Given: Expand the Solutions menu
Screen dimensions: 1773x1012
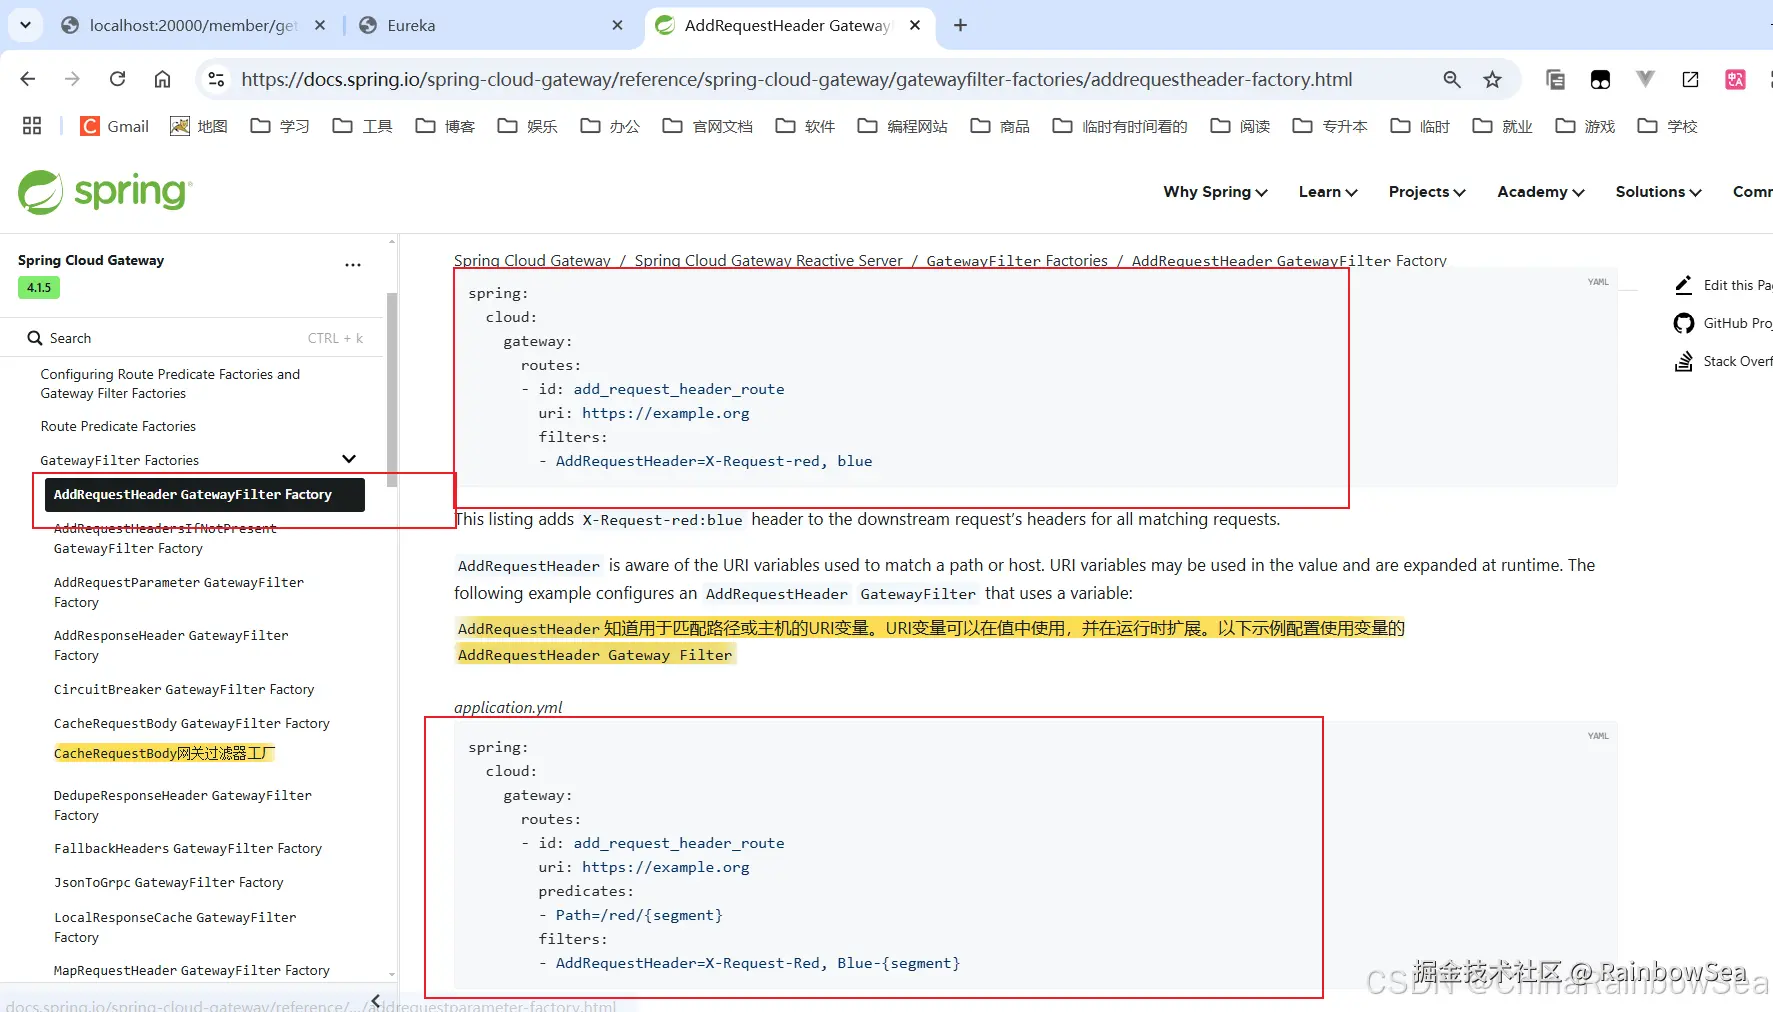Looking at the screenshot, I should point(1658,192).
